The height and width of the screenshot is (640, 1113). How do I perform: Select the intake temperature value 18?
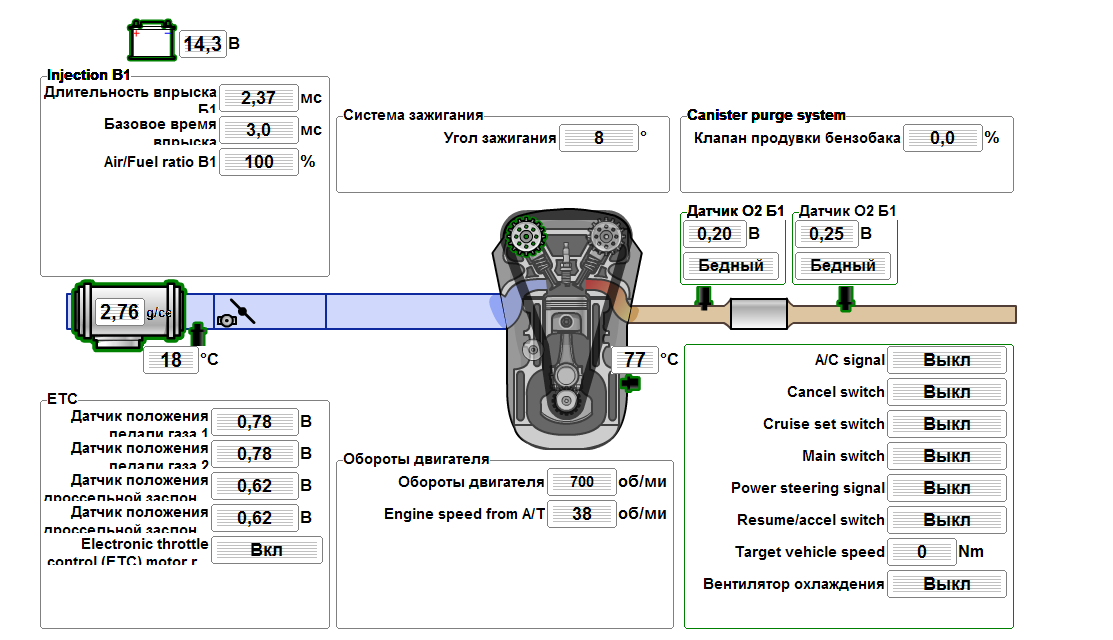coord(171,360)
